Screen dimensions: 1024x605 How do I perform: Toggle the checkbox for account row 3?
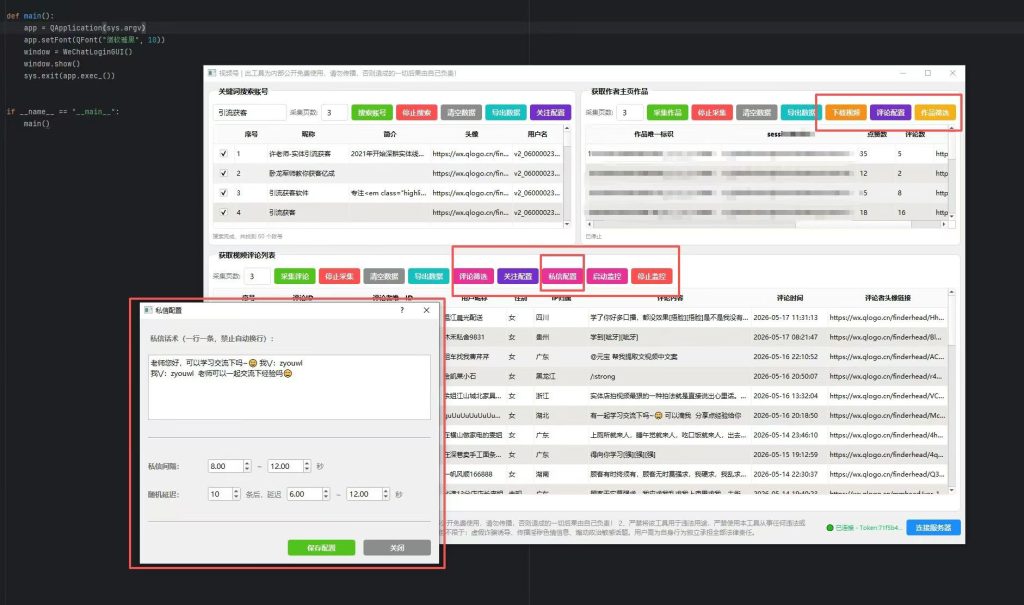point(223,193)
